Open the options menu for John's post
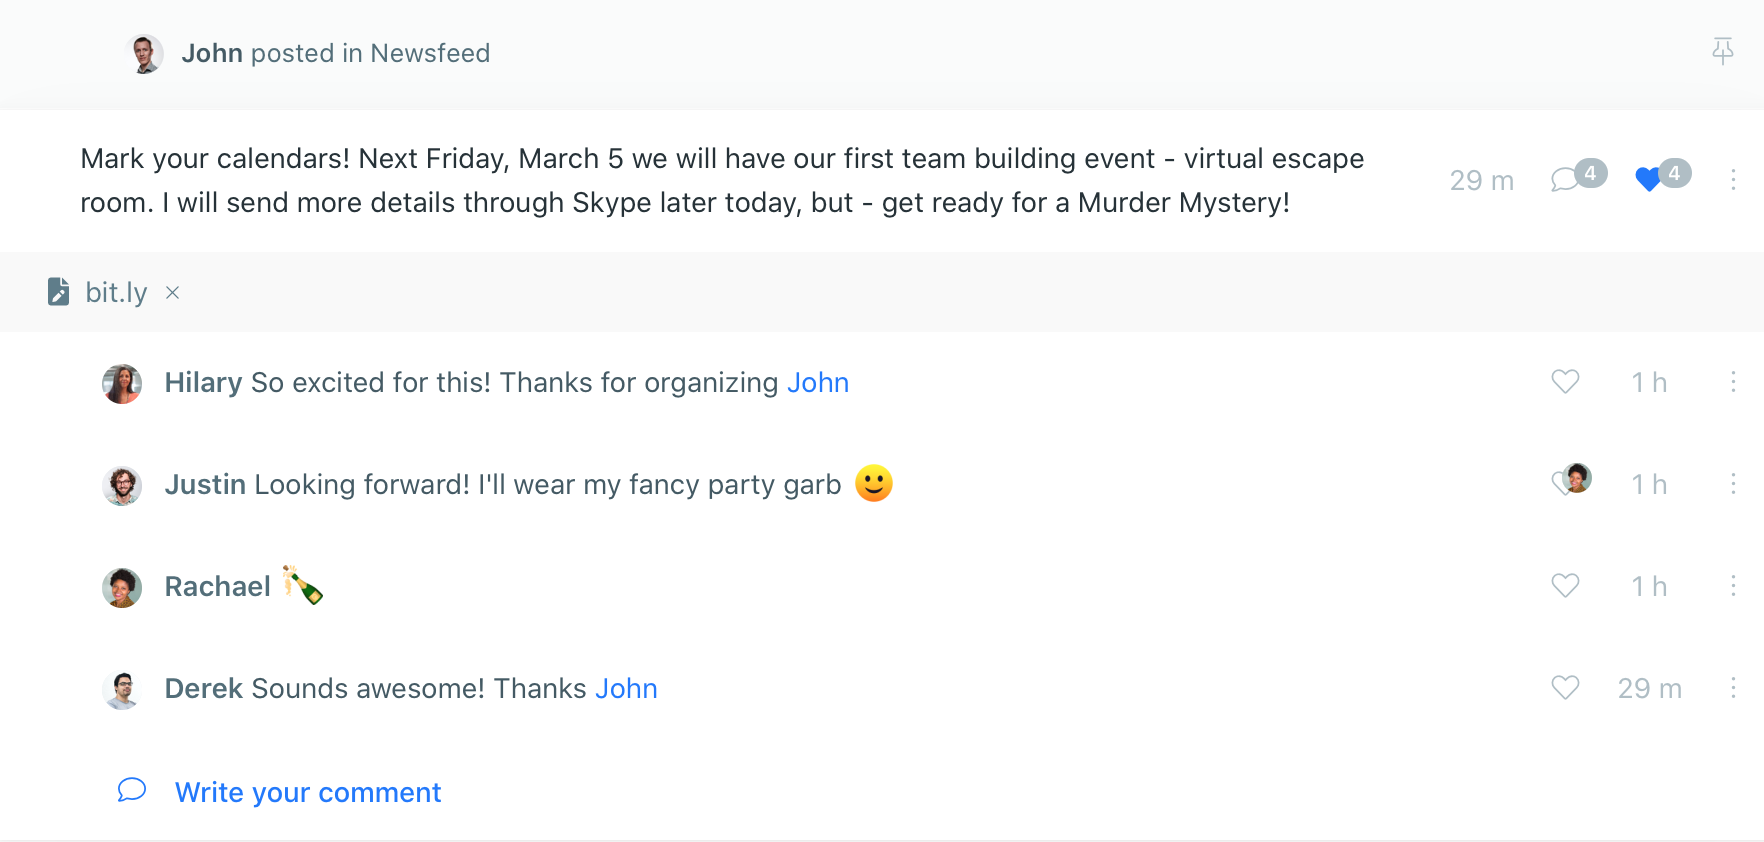 click(1733, 179)
